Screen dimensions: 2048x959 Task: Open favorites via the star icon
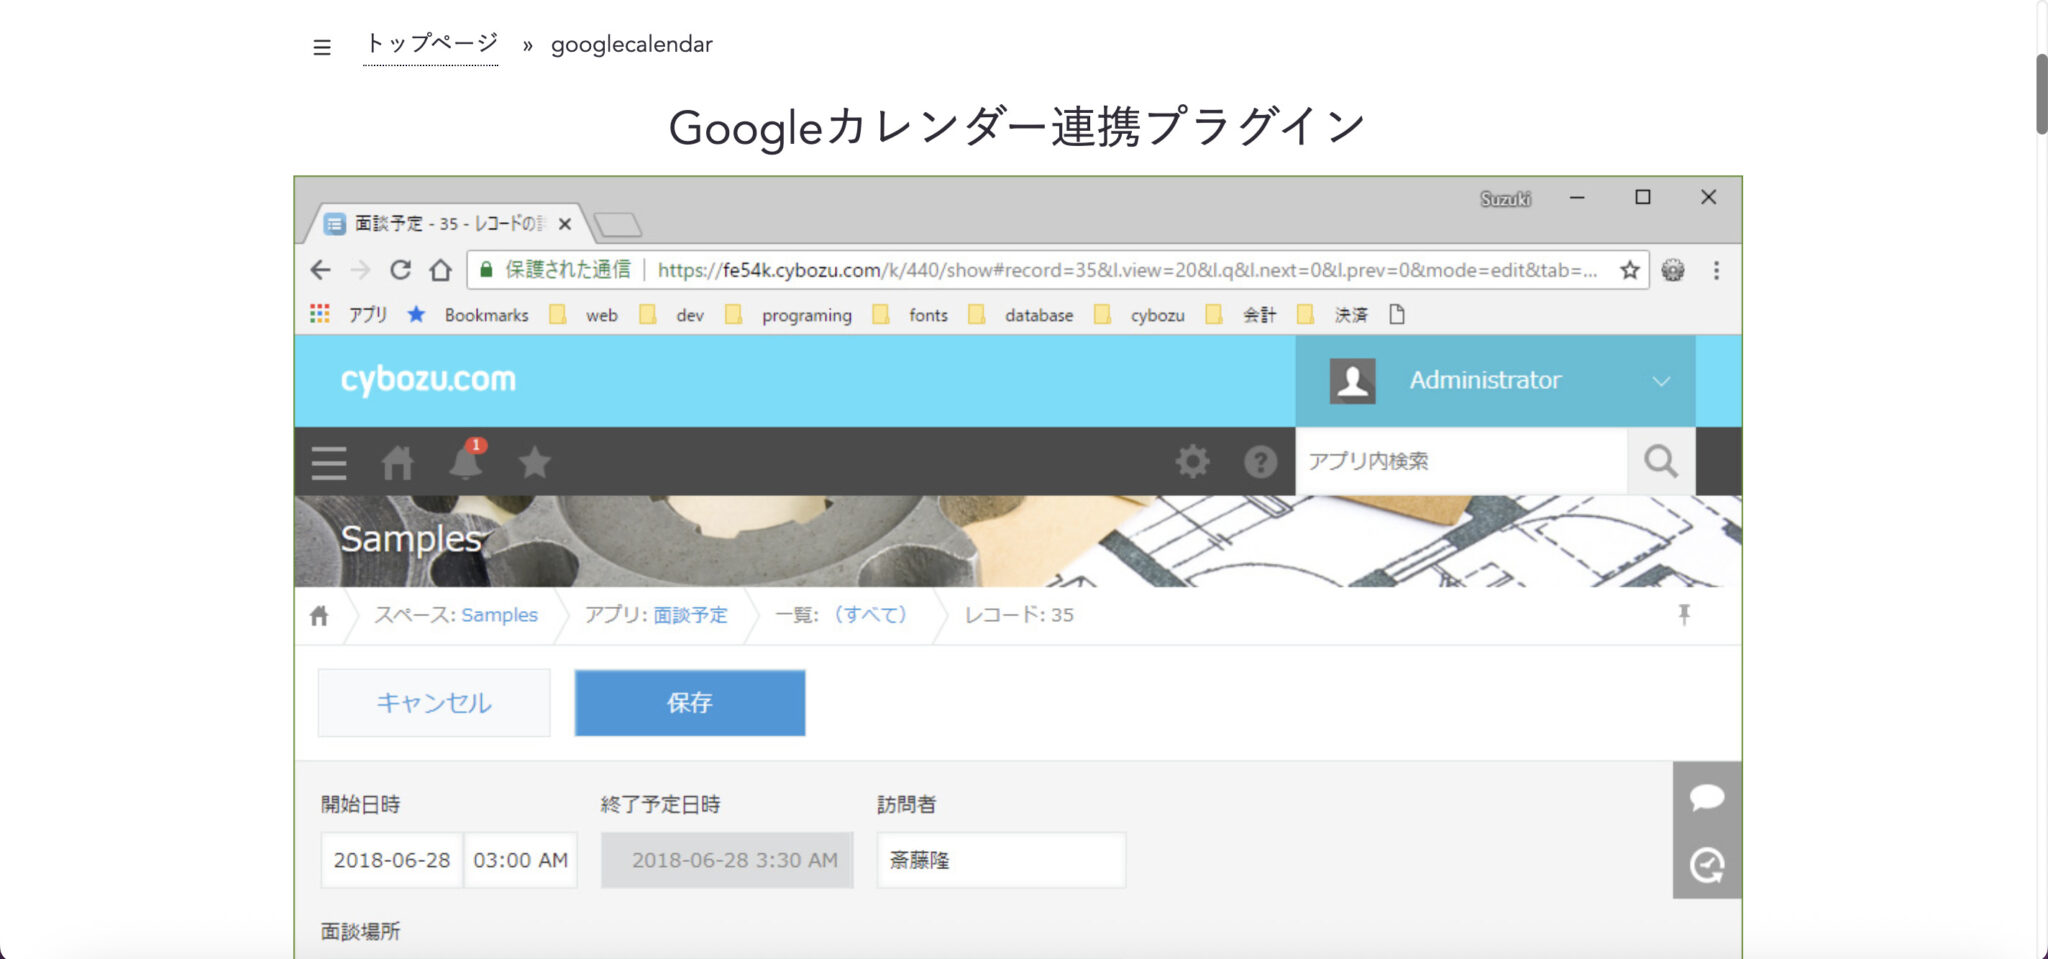point(534,462)
